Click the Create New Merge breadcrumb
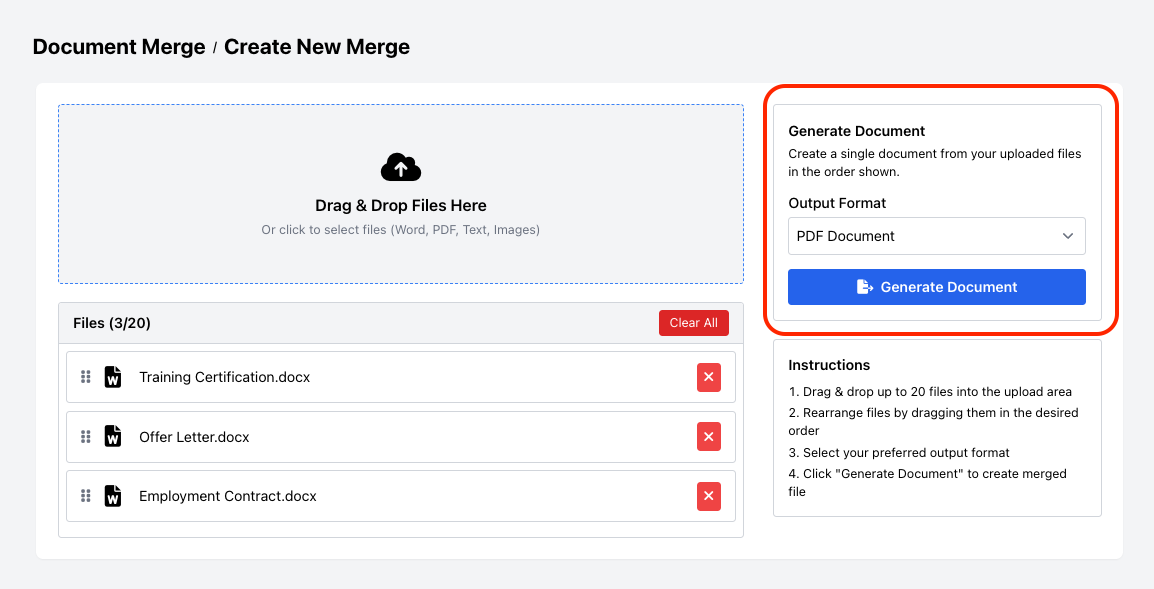Viewport: 1154px width, 589px height. 317,46
